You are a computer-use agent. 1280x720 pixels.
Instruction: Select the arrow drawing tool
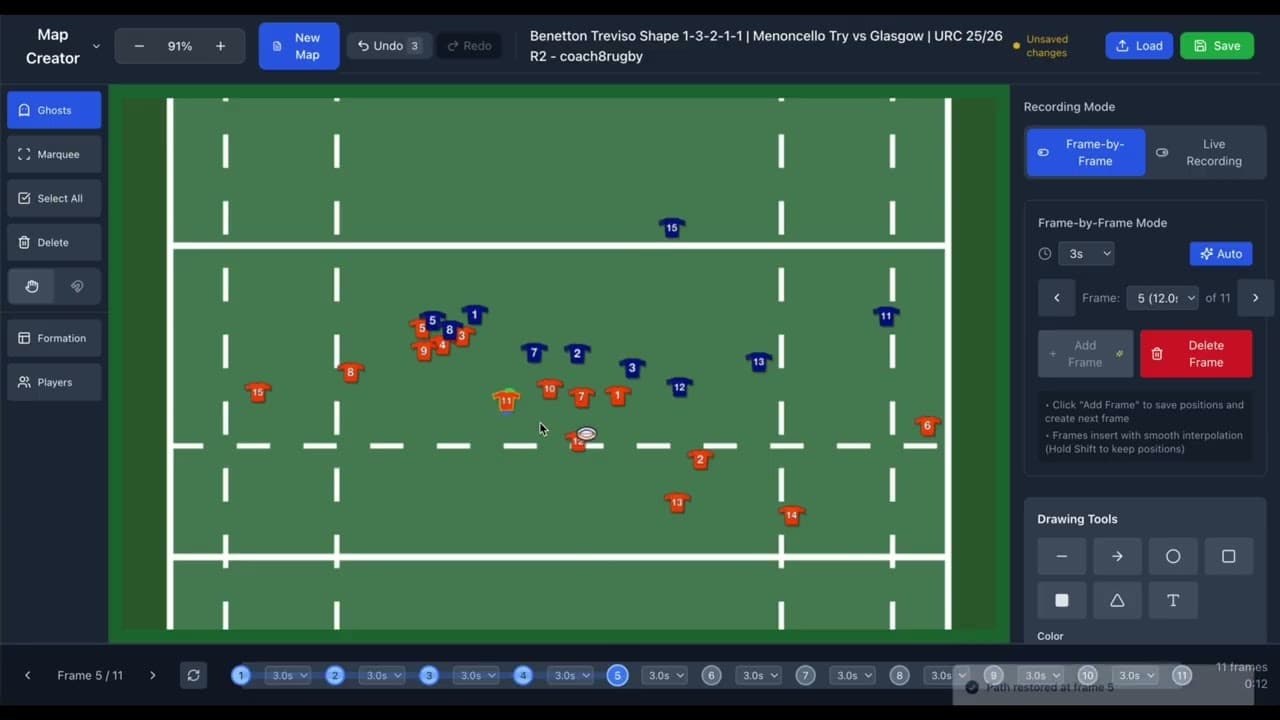[1117, 557]
